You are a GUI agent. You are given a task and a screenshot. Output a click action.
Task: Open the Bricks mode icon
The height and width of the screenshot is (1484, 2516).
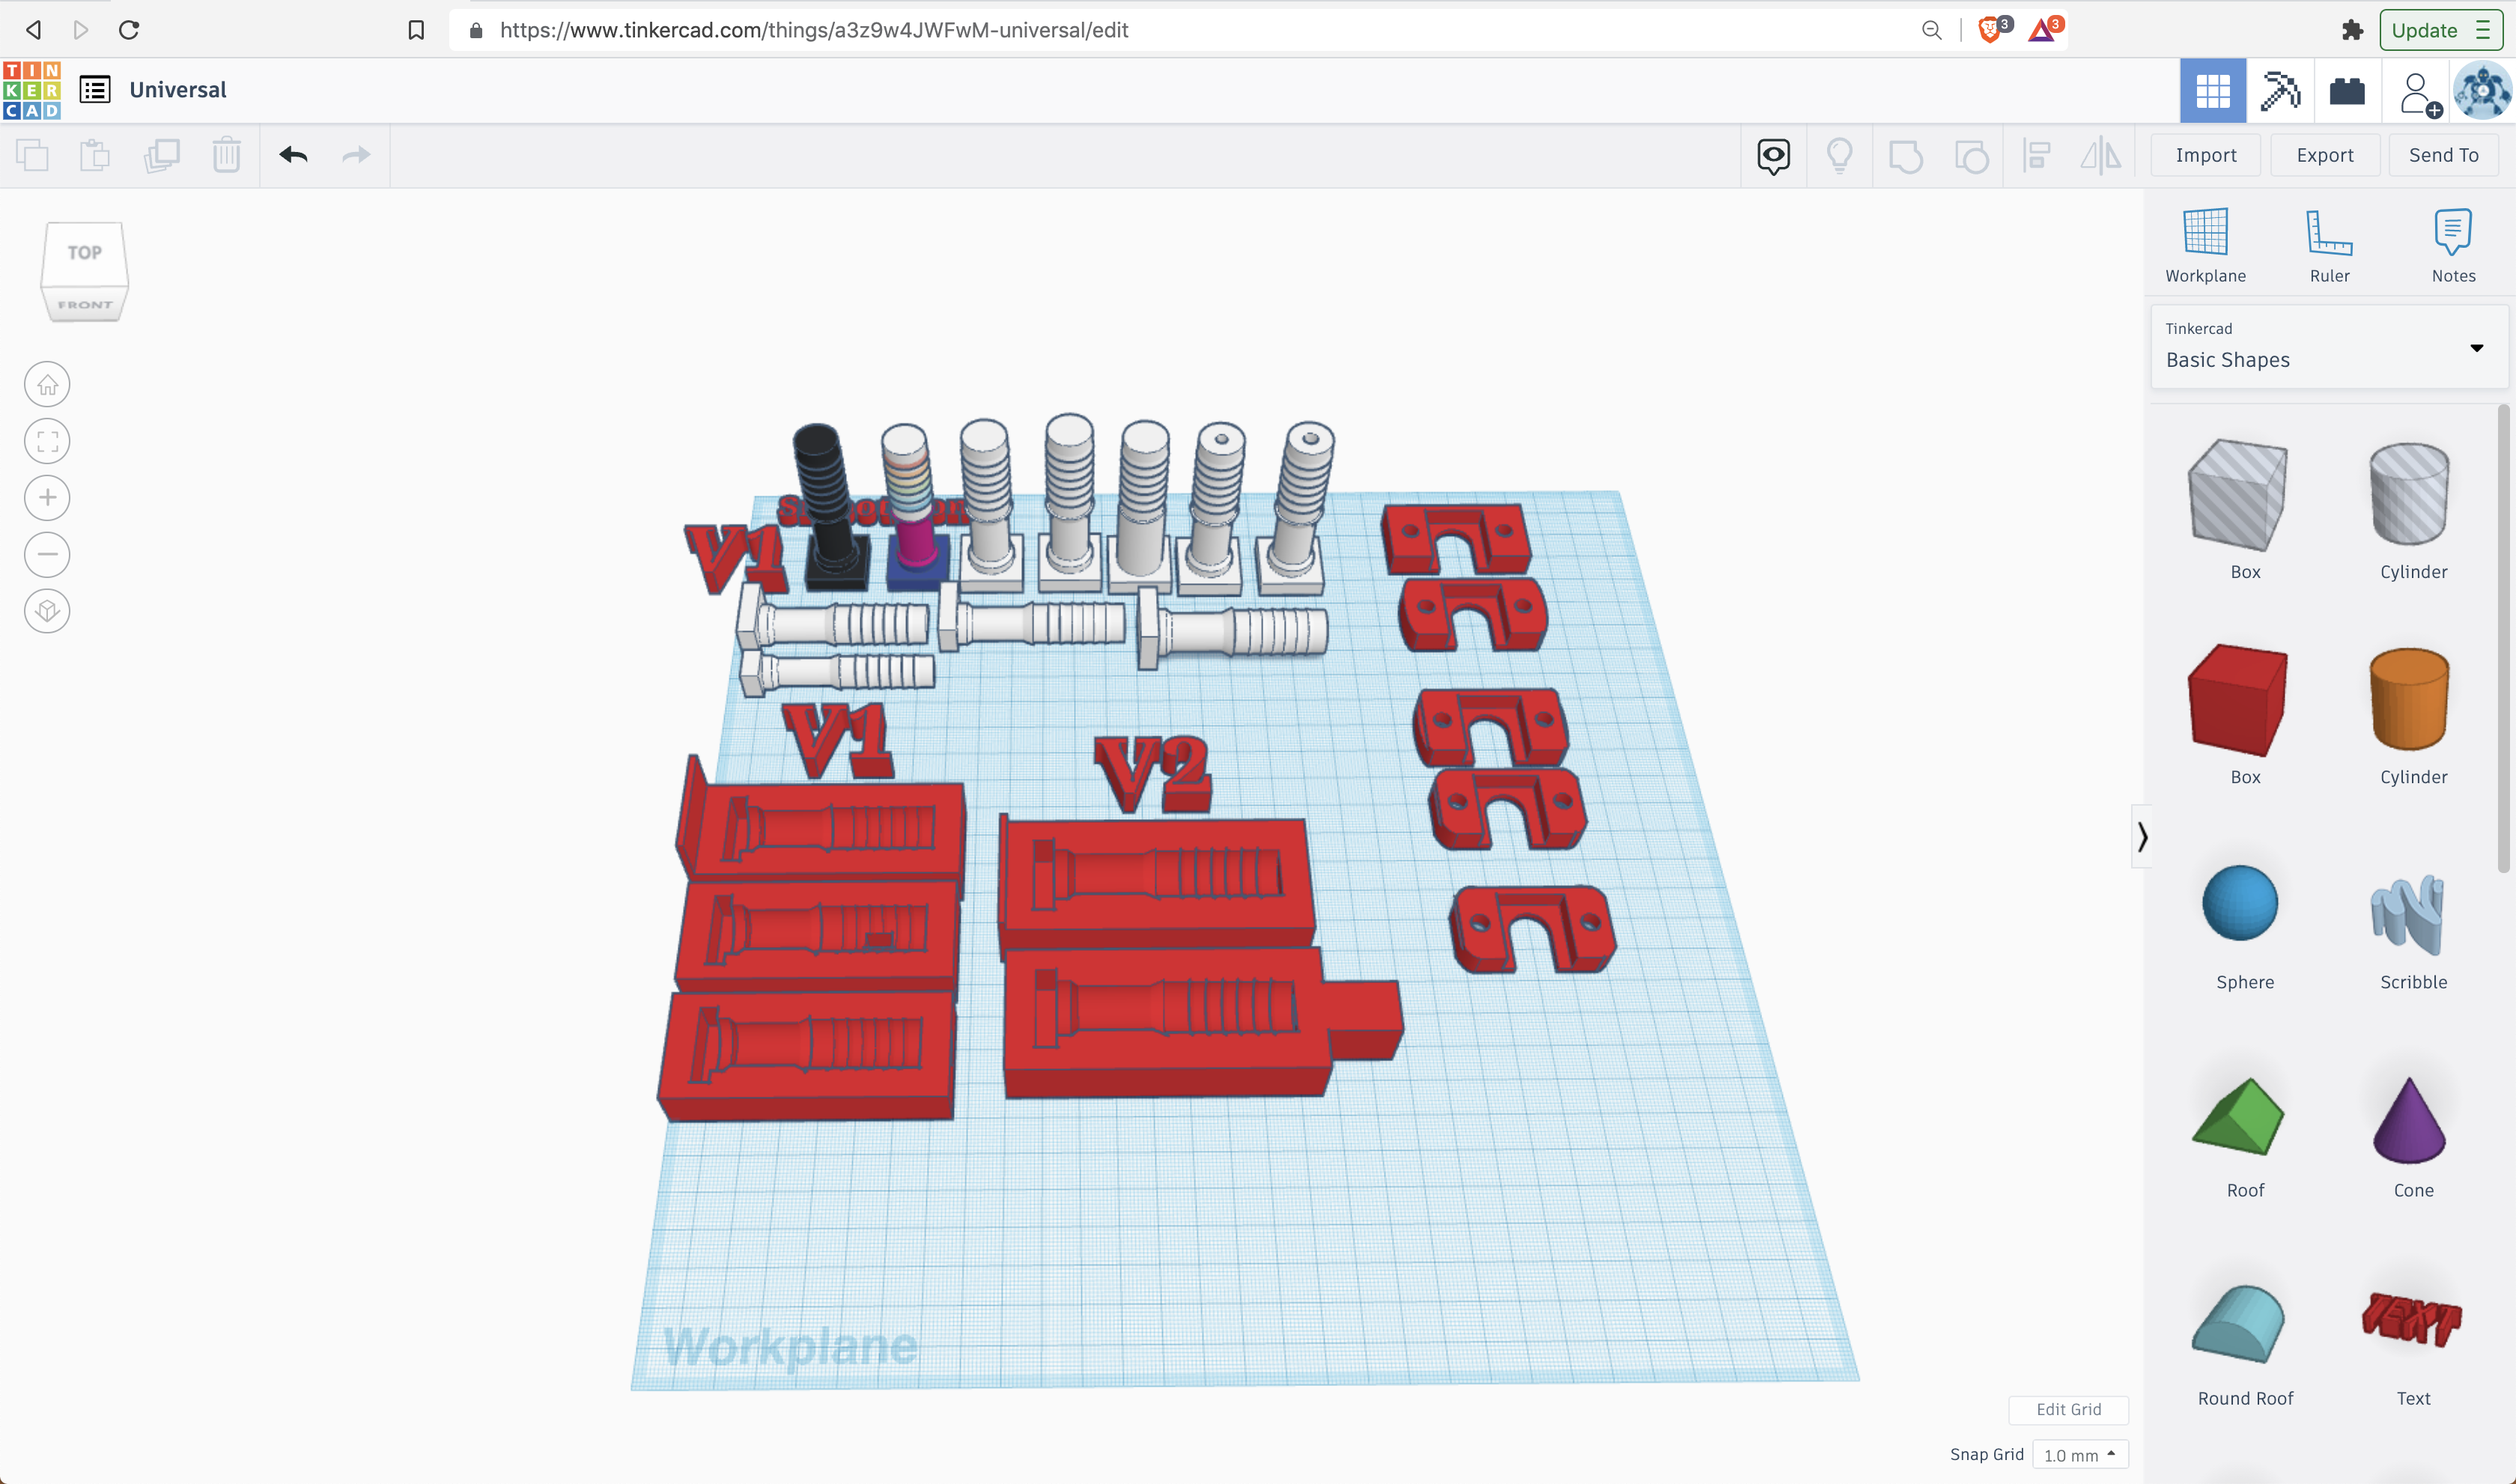tap(2346, 91)
